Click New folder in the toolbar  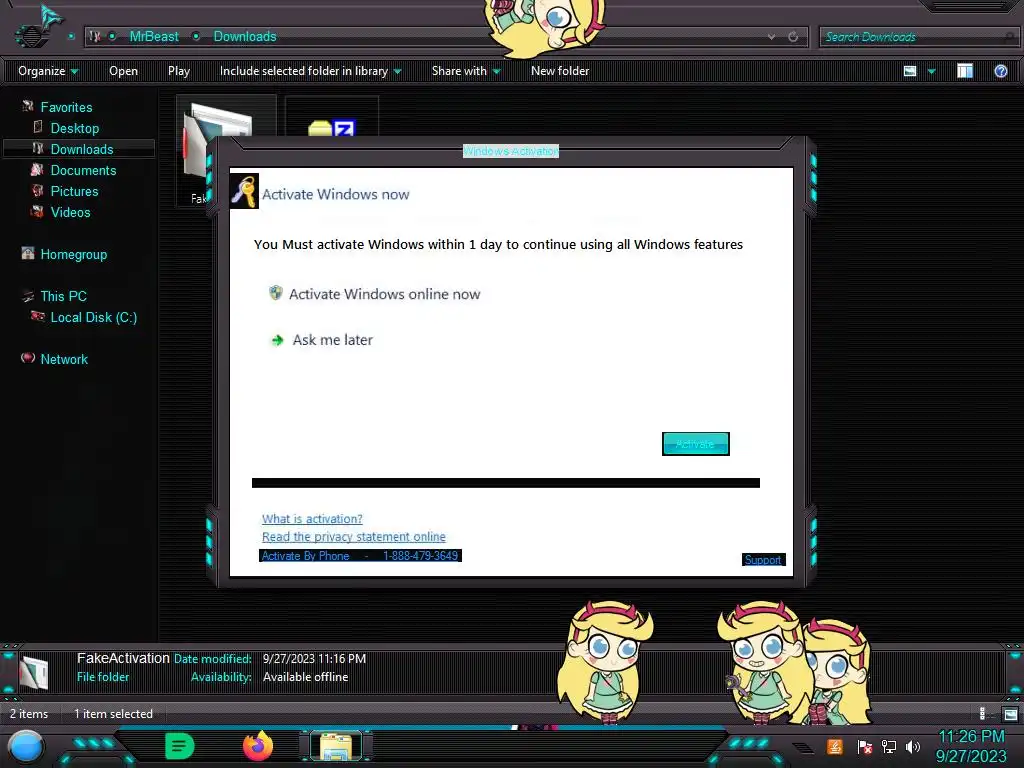tap(560, 71)
